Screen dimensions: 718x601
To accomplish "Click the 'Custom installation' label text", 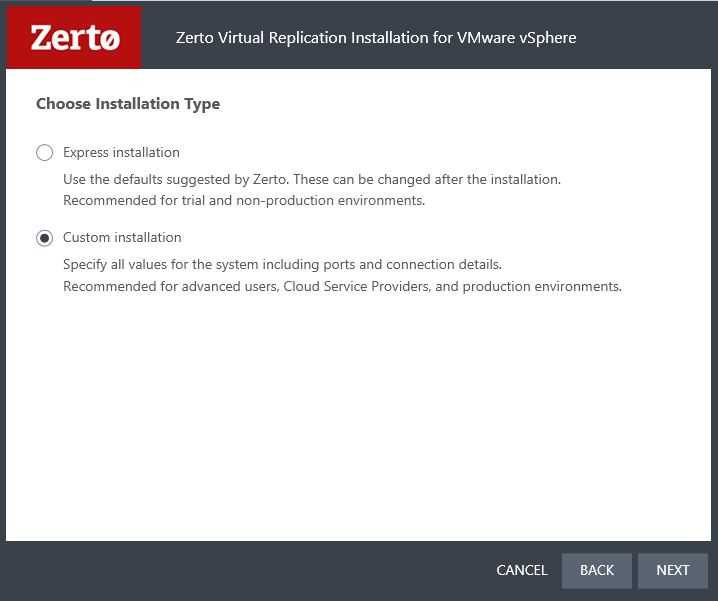I will pyautogui.click(x=122, y=238).
